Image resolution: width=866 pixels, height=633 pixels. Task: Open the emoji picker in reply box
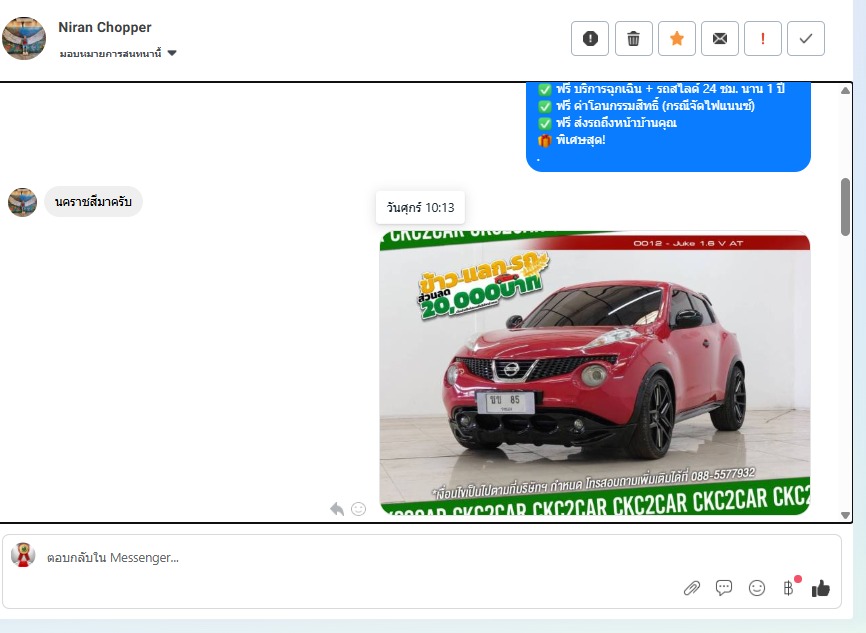coord(757,588)
